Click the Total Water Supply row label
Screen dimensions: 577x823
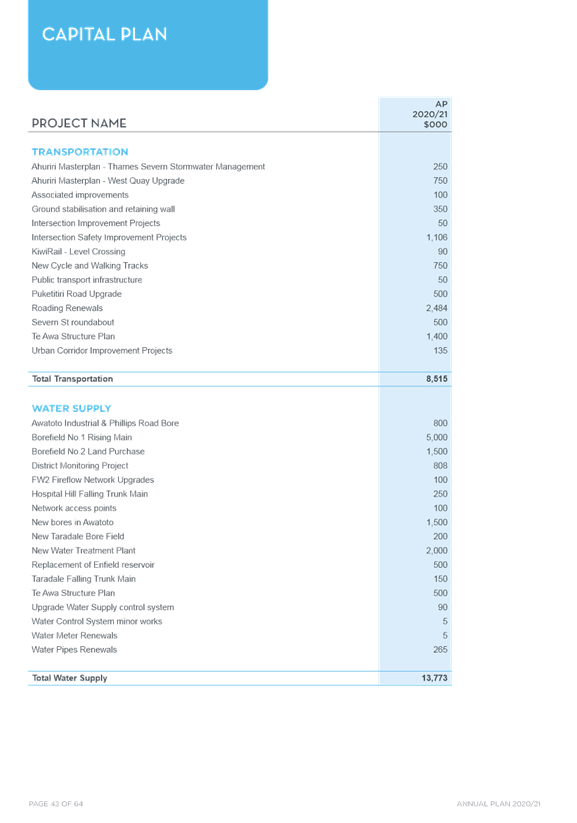[69, 678]
